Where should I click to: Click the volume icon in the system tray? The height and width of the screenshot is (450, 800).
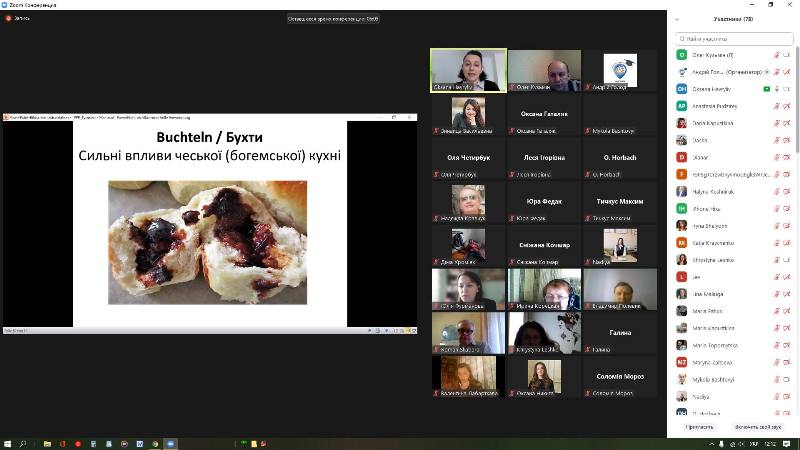[x=742, y=444]
